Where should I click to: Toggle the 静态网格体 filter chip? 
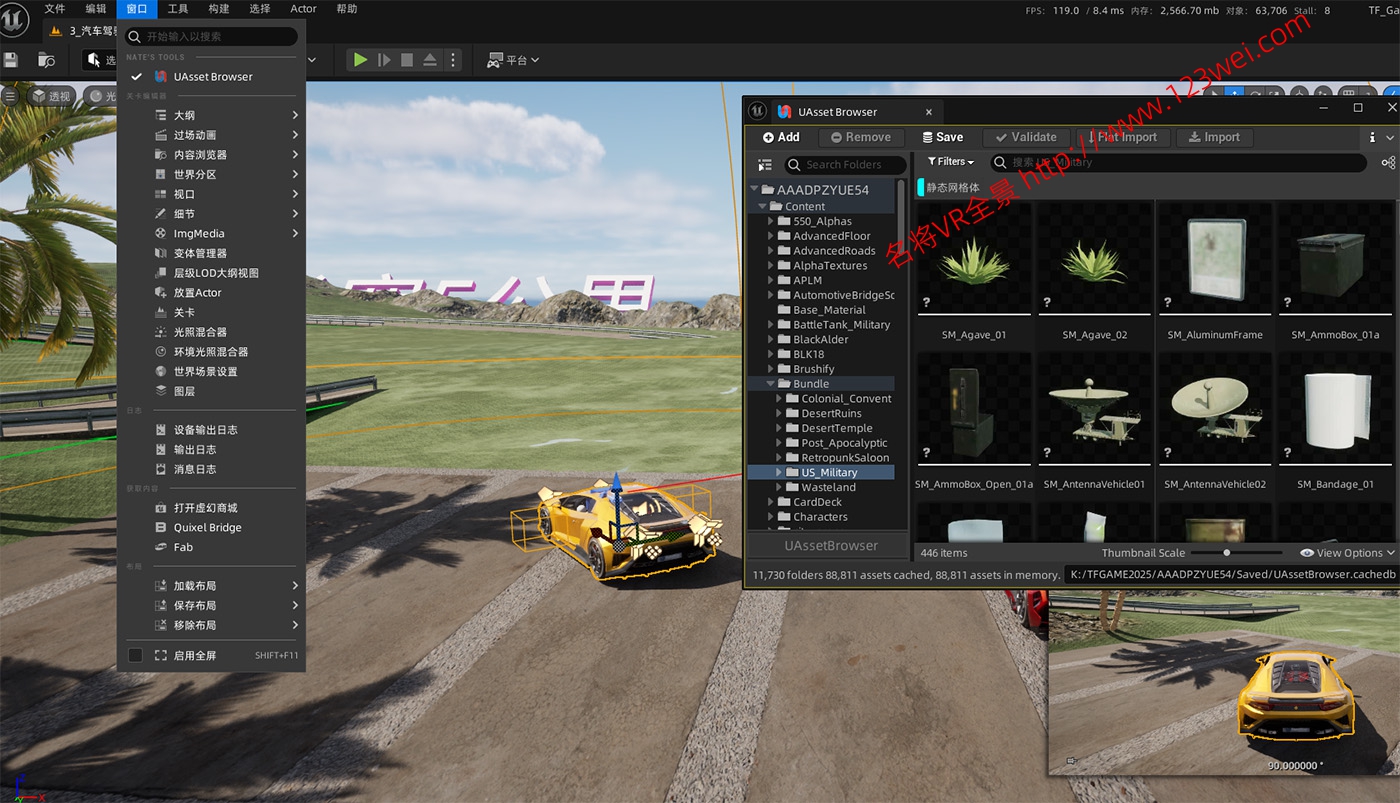952,187
